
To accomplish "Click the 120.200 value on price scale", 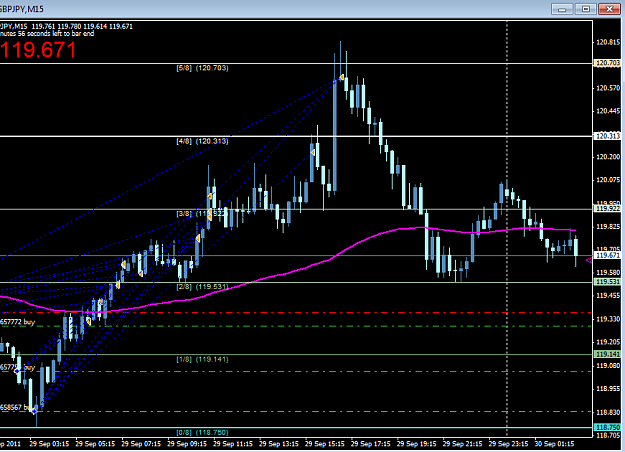I will coord(608,157).
